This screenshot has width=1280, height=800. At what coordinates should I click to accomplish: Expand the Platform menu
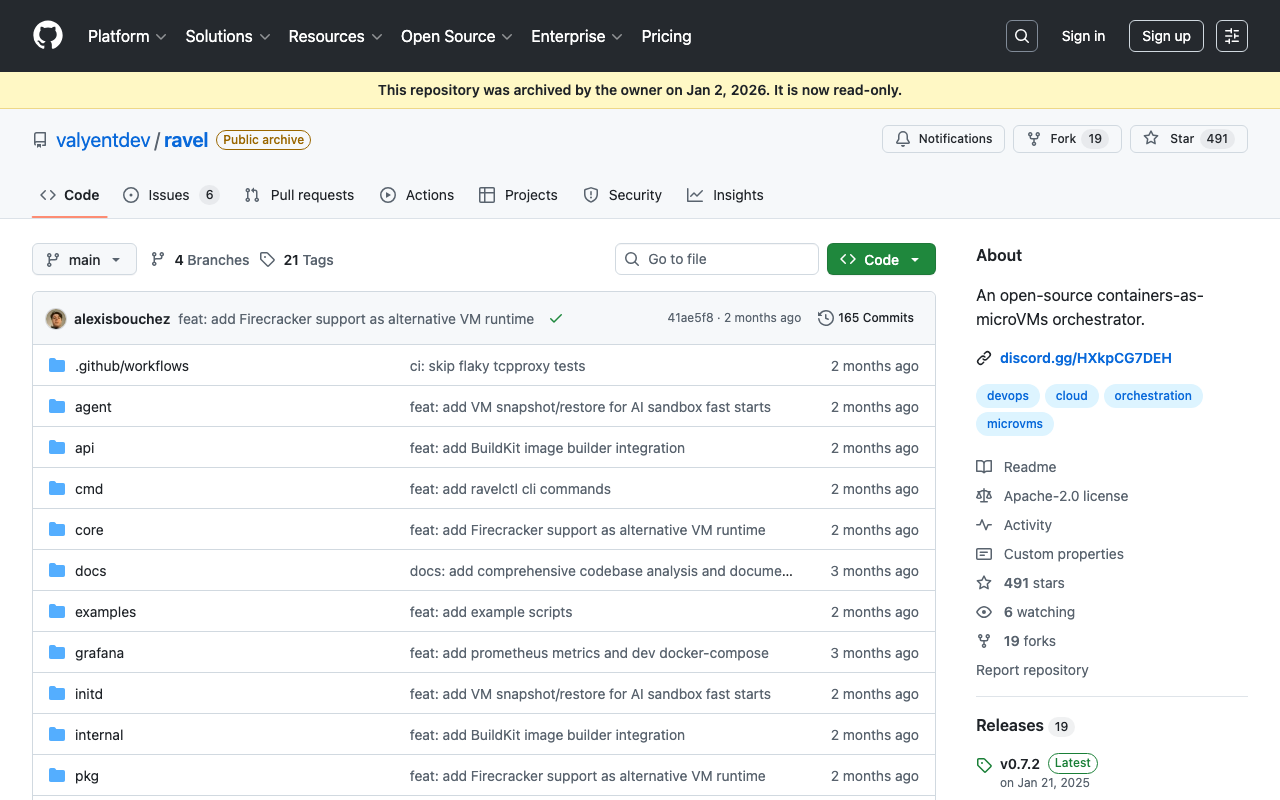pyautogui.click(x=127, y=36)
